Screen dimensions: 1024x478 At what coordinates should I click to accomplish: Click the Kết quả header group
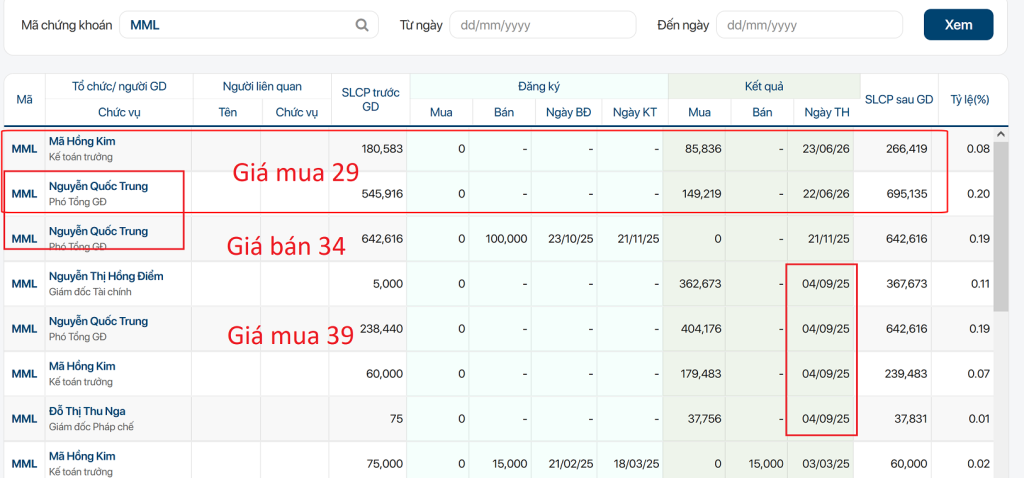tap(764, 86)
